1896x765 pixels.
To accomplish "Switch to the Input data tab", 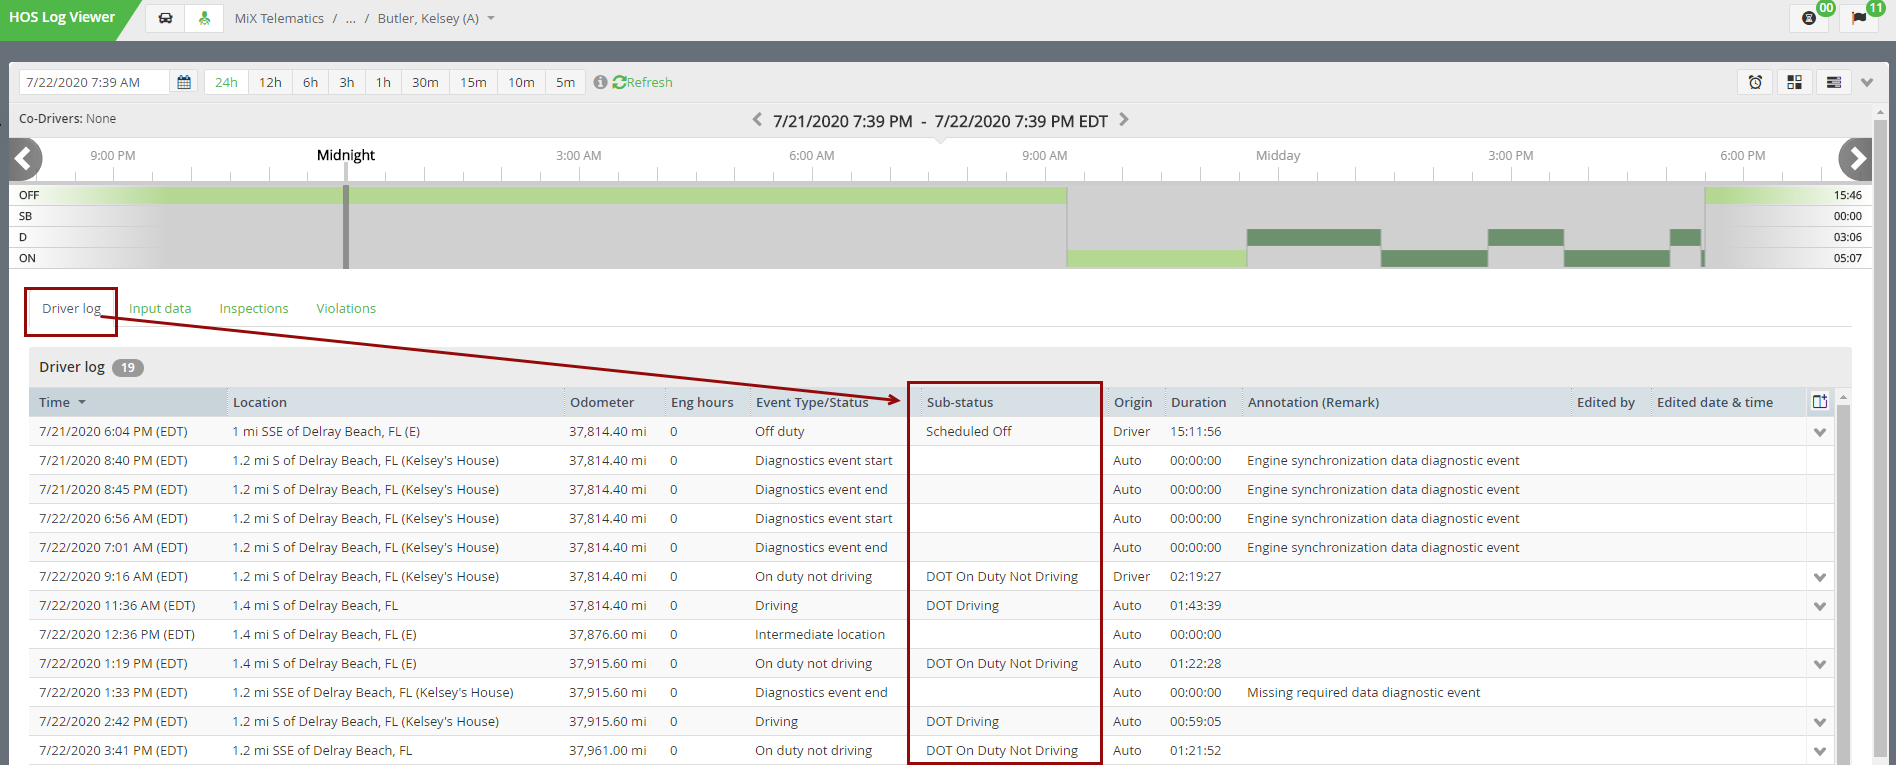I will point(160,308).
